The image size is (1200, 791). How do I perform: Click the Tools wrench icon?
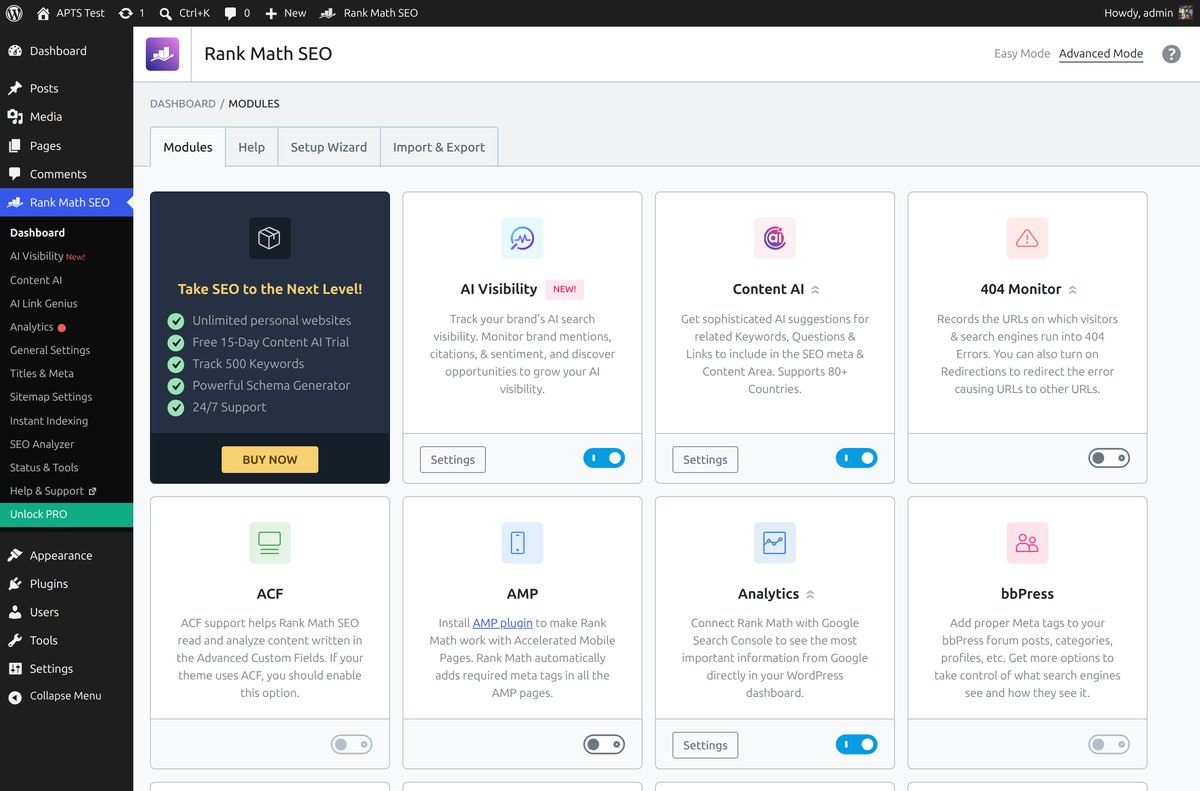pos(15,640)
